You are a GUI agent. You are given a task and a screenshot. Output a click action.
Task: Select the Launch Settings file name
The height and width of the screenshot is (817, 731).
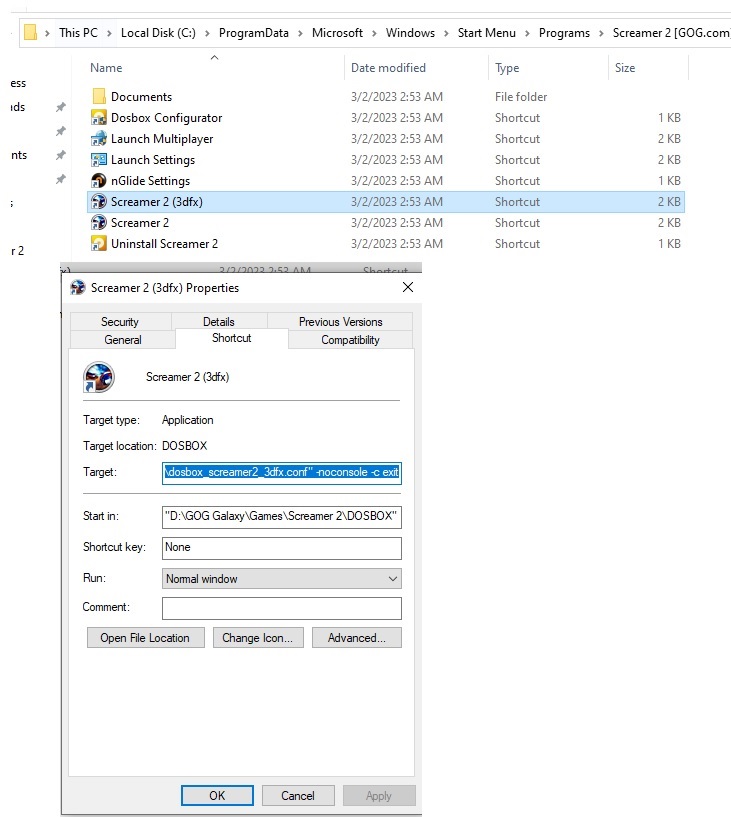coord(153,160)
